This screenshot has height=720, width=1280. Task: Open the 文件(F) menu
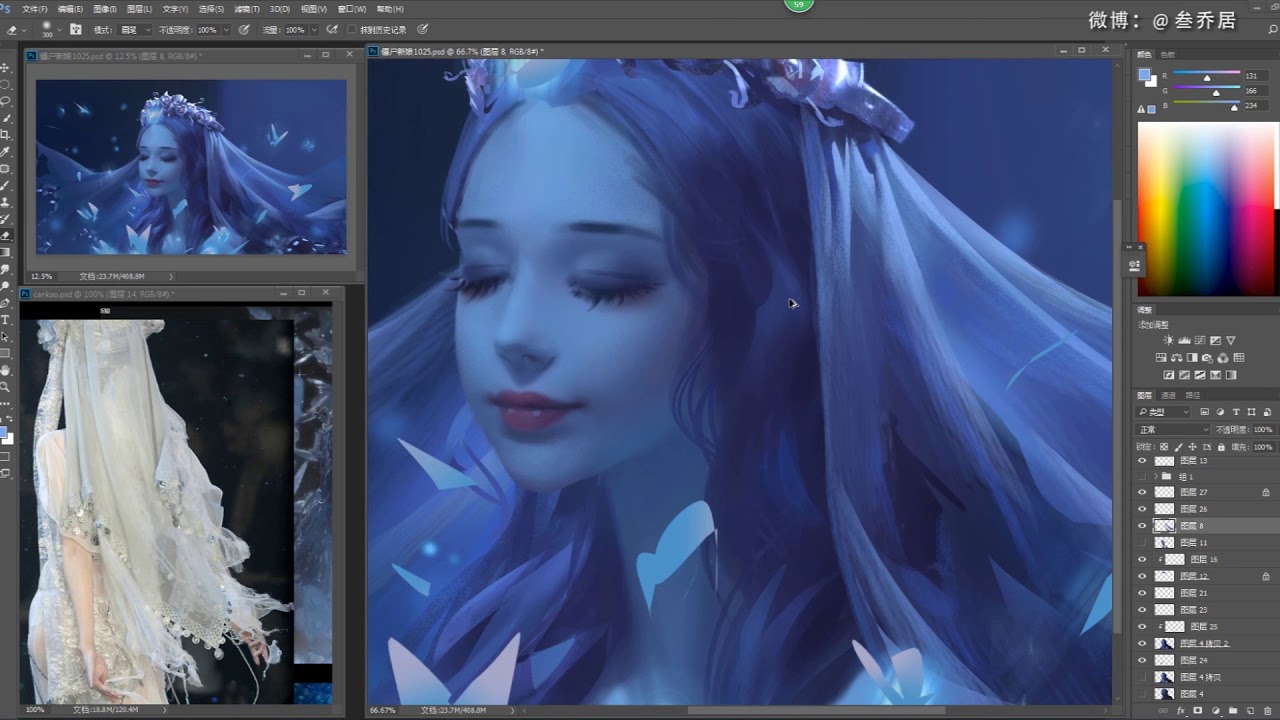tap(34, 9)
